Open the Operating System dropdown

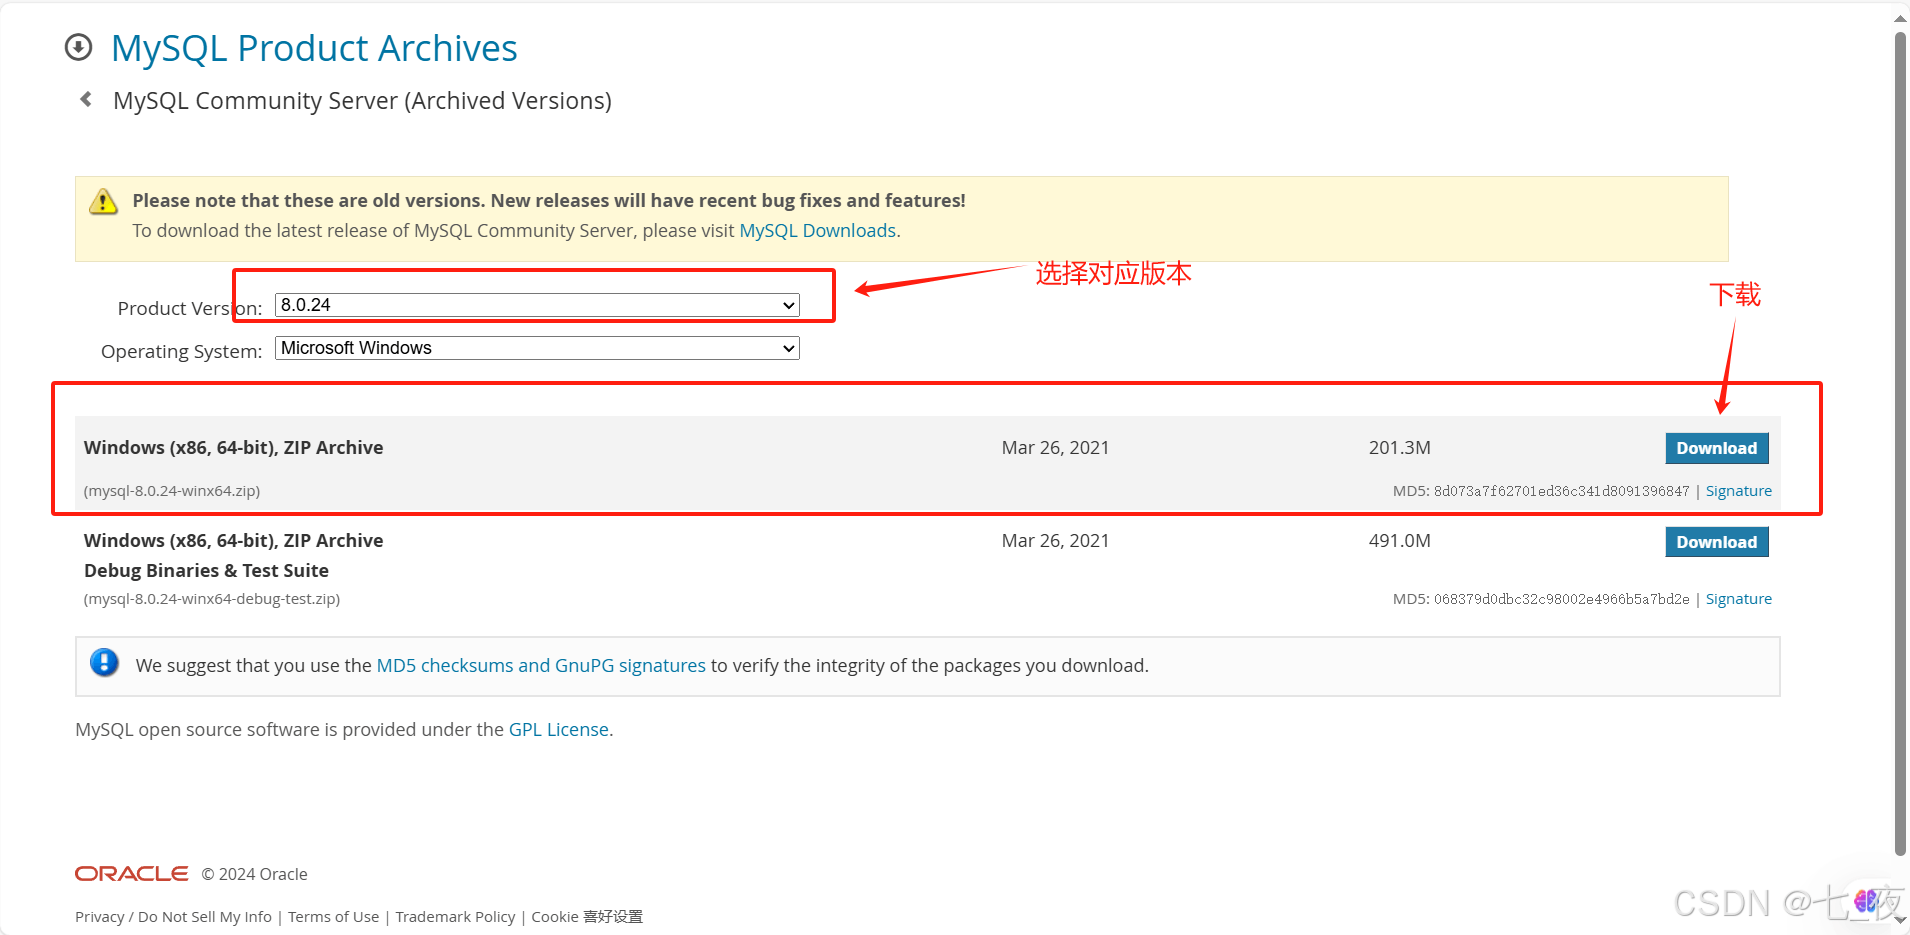pyautogui.click(x=537, y=348)
